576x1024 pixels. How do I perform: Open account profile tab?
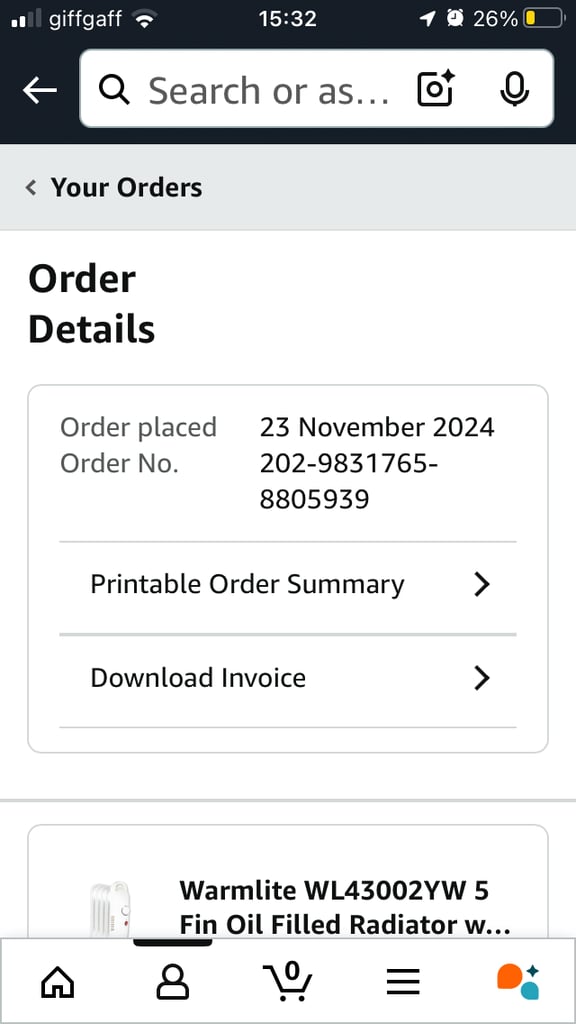(172, 982)
